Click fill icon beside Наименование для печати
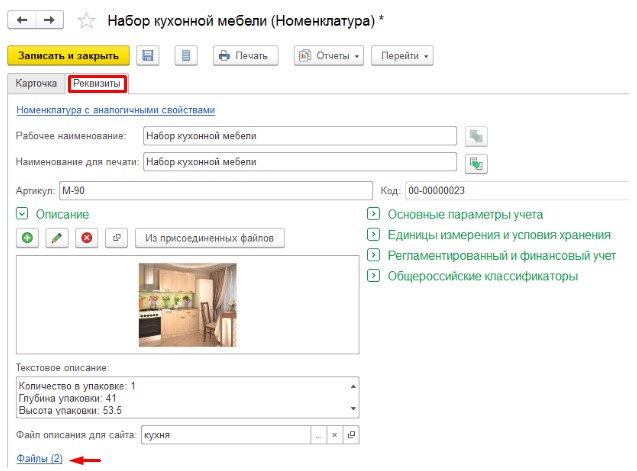Screen dimensions: 637x471 click(x=476, y=164)
